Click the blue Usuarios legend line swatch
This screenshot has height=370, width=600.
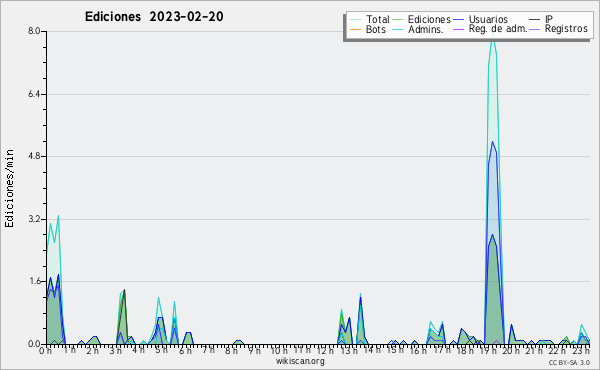pos(458,20)
